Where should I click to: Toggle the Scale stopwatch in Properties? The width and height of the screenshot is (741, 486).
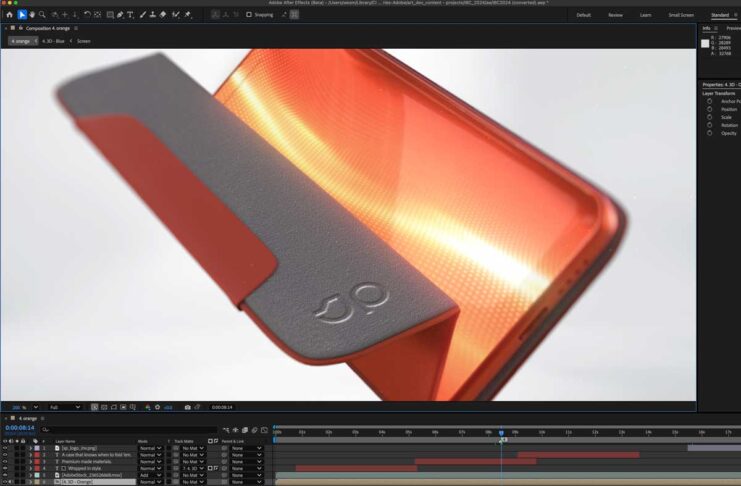709,117
